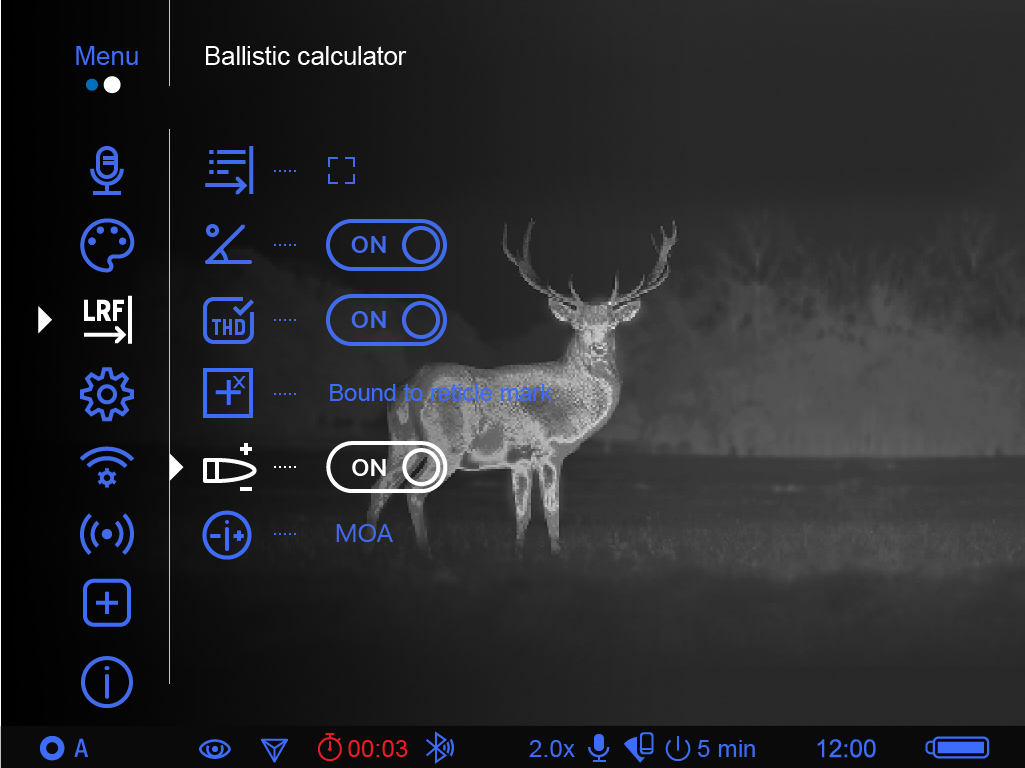
Task: Toggle the THD ON switch
Action: [386, 320]
